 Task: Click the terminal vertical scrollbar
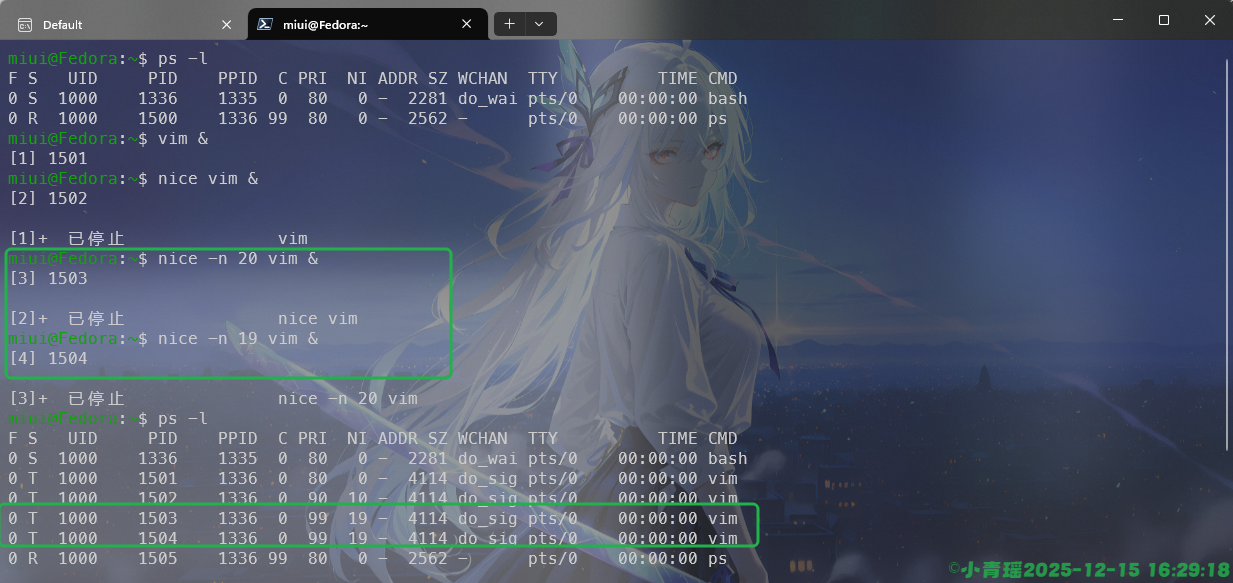(1227, 250)
